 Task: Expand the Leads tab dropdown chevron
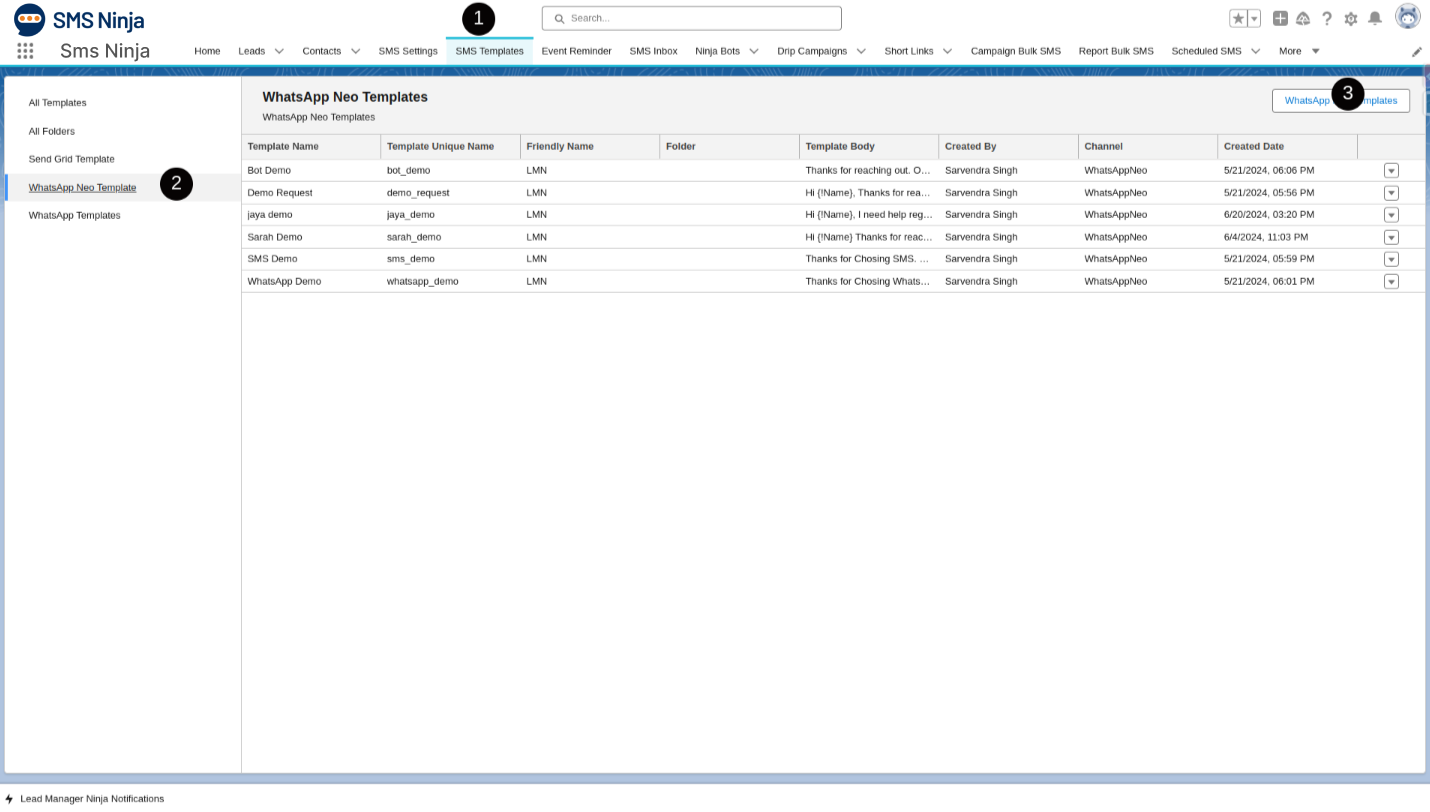279,51
